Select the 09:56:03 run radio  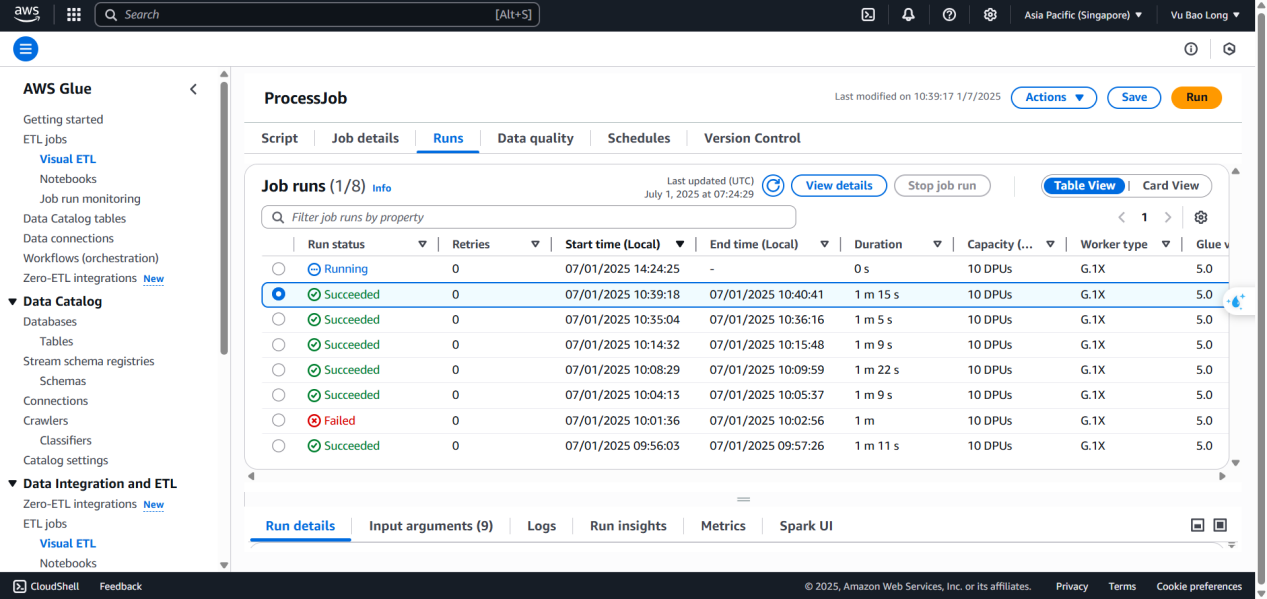pyautogui.click(x=278, y=446)
